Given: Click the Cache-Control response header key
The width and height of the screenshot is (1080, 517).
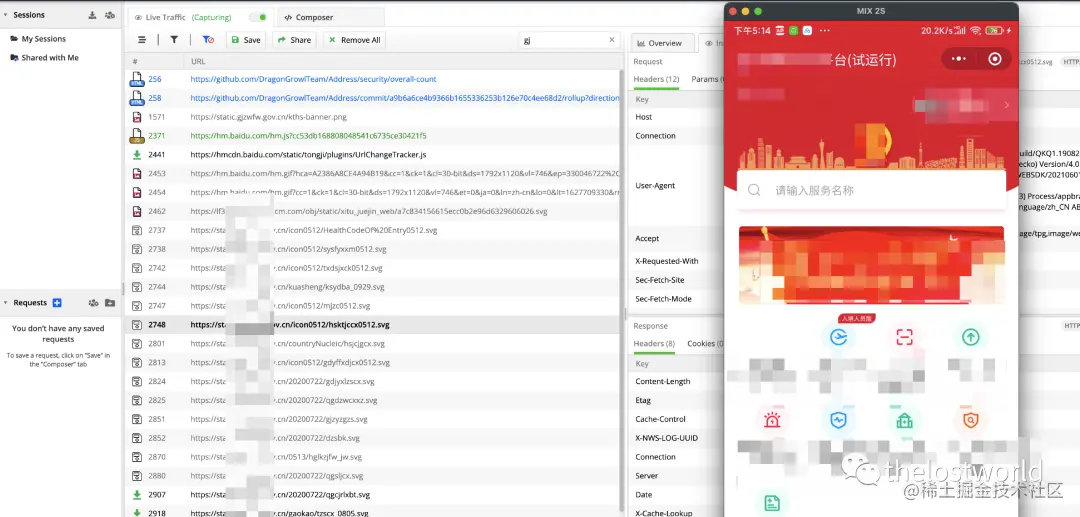Looking at the screenshot, I should coord(661,419).
